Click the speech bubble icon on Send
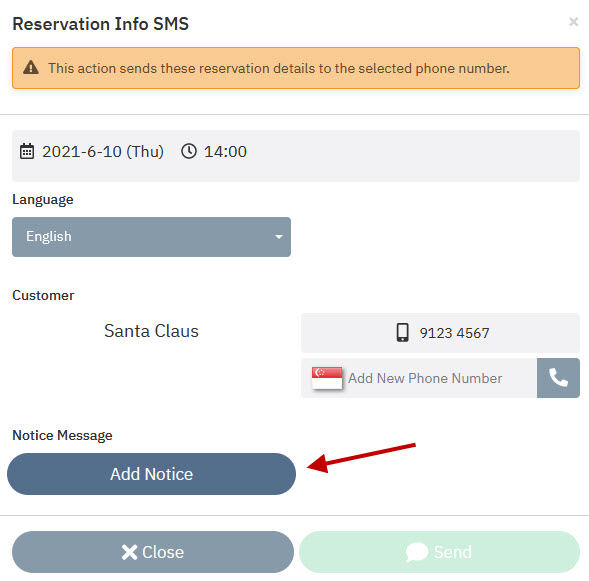 417,552
